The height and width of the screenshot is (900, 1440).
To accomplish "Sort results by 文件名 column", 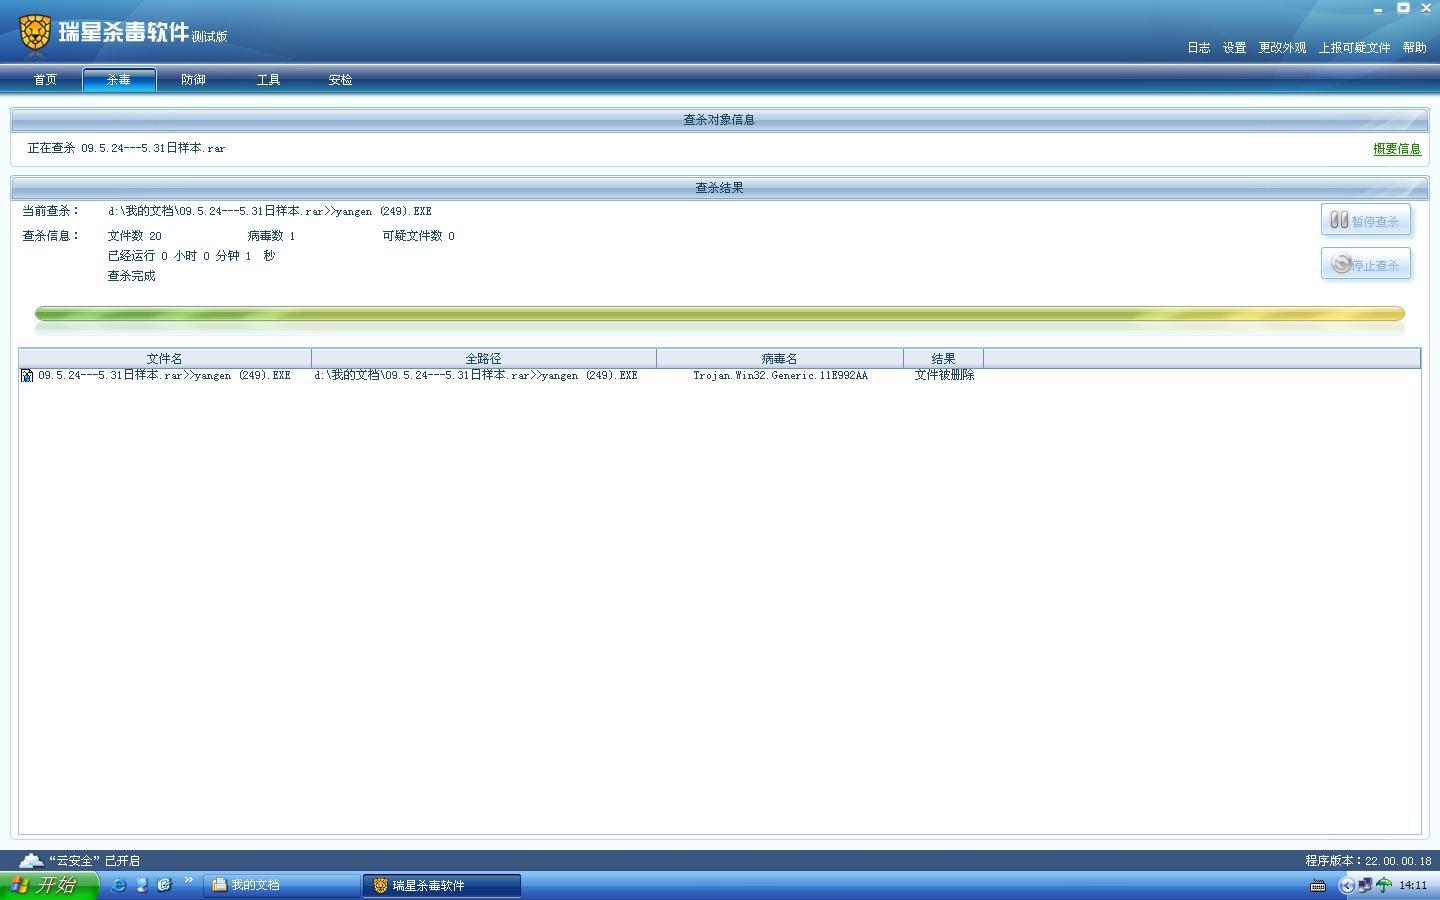I will coord(165,358).
